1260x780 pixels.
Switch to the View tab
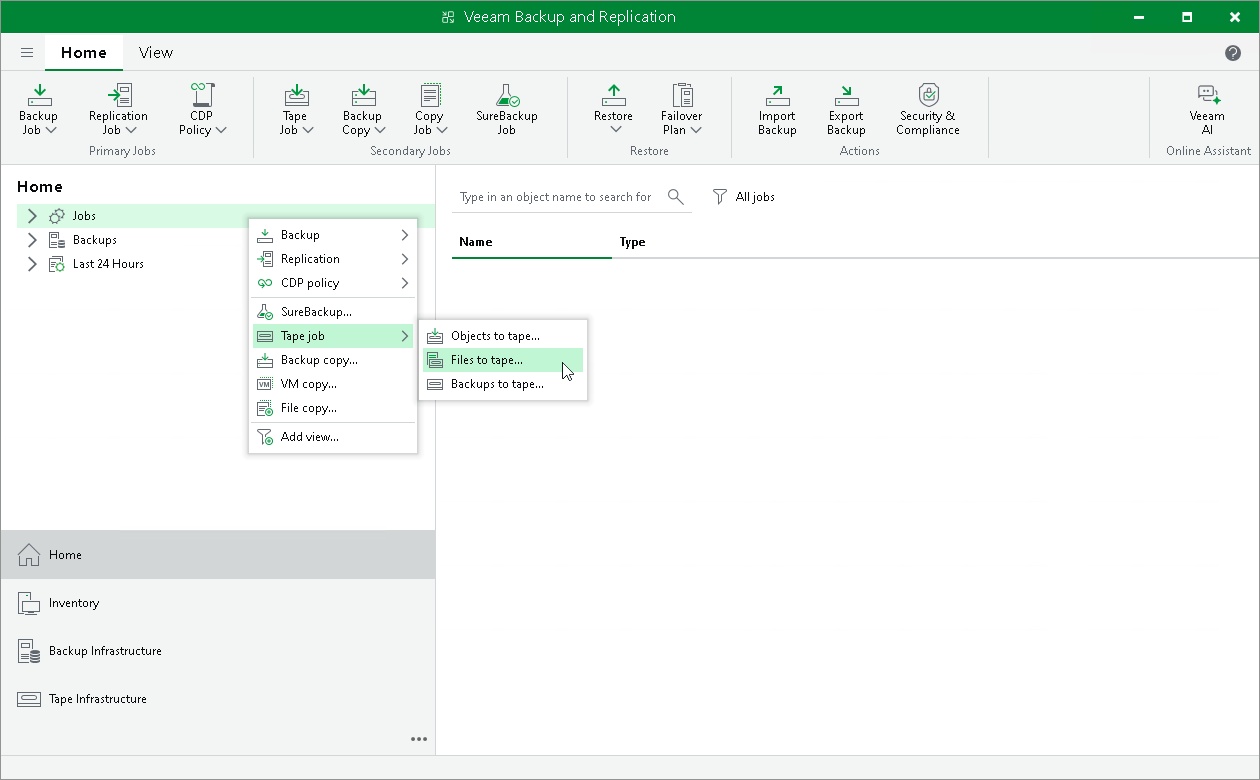coord(155,52)
